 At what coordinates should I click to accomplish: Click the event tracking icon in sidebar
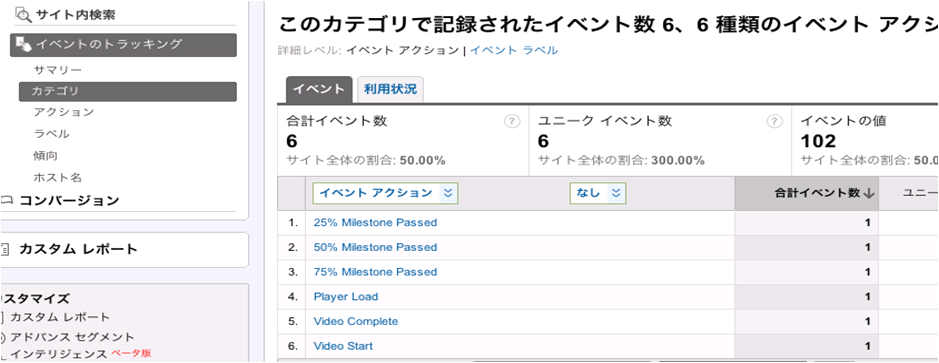pyautogui.click(x=25, y=44)
